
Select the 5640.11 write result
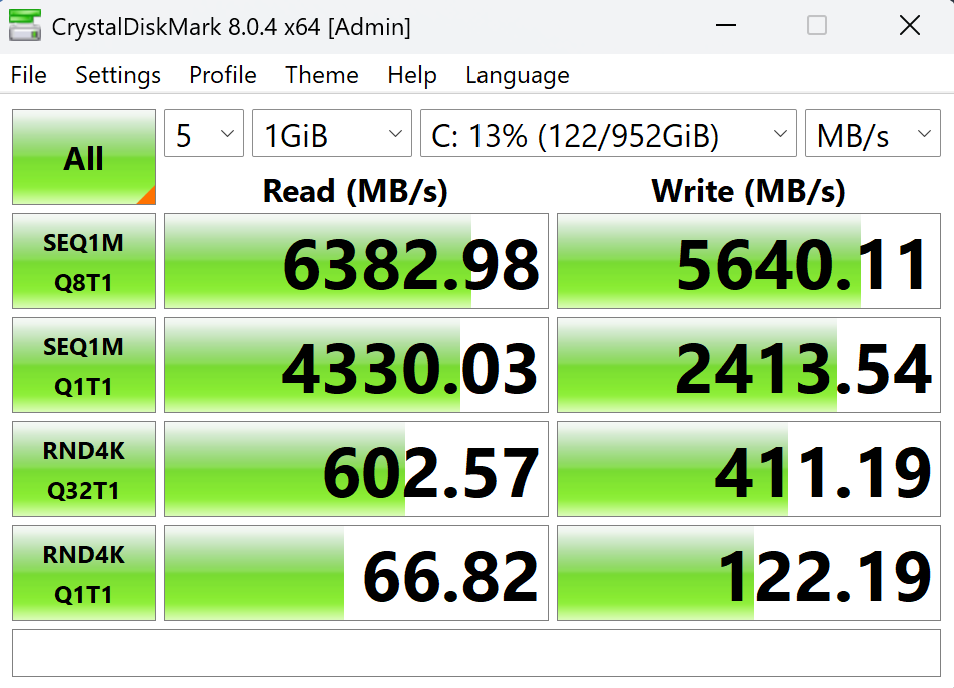tap(749, 261)
